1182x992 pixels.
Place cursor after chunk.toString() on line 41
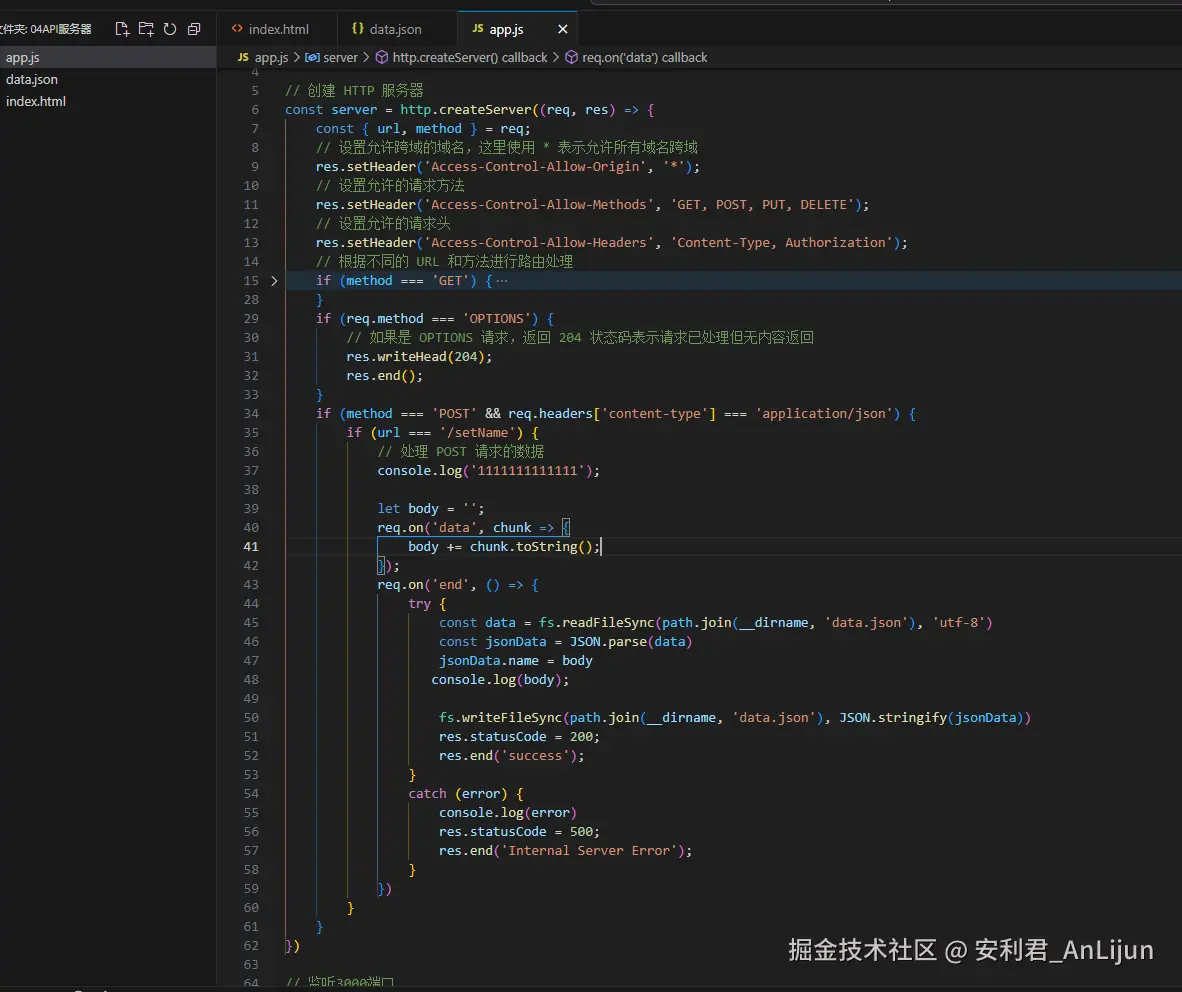click(600, 547)
